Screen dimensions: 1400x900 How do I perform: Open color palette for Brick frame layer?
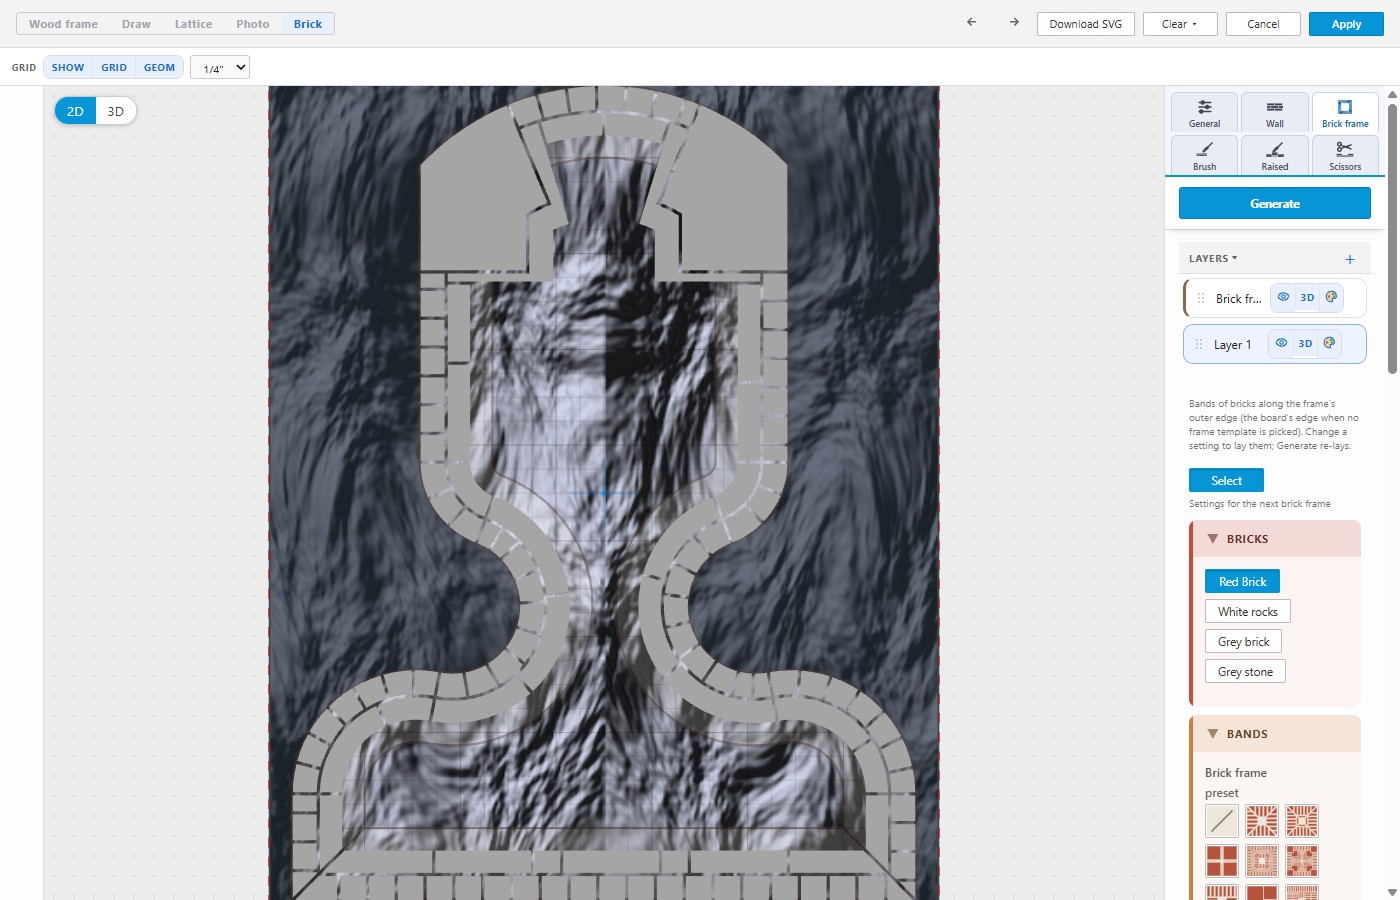point(1331,297)
